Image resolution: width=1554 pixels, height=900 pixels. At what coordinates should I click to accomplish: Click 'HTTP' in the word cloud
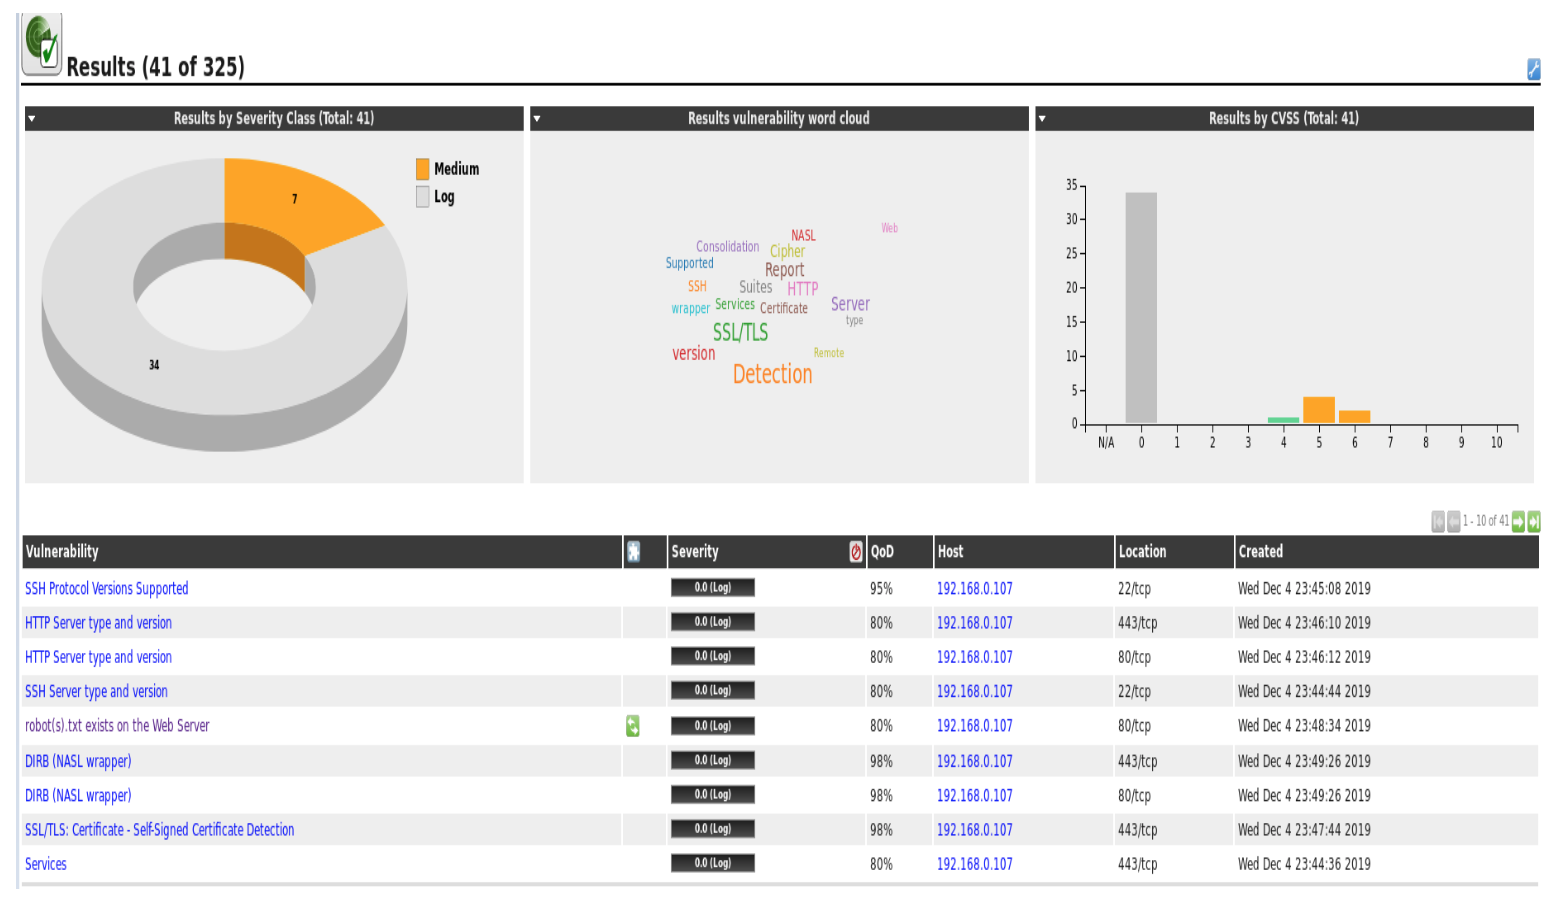802,288
